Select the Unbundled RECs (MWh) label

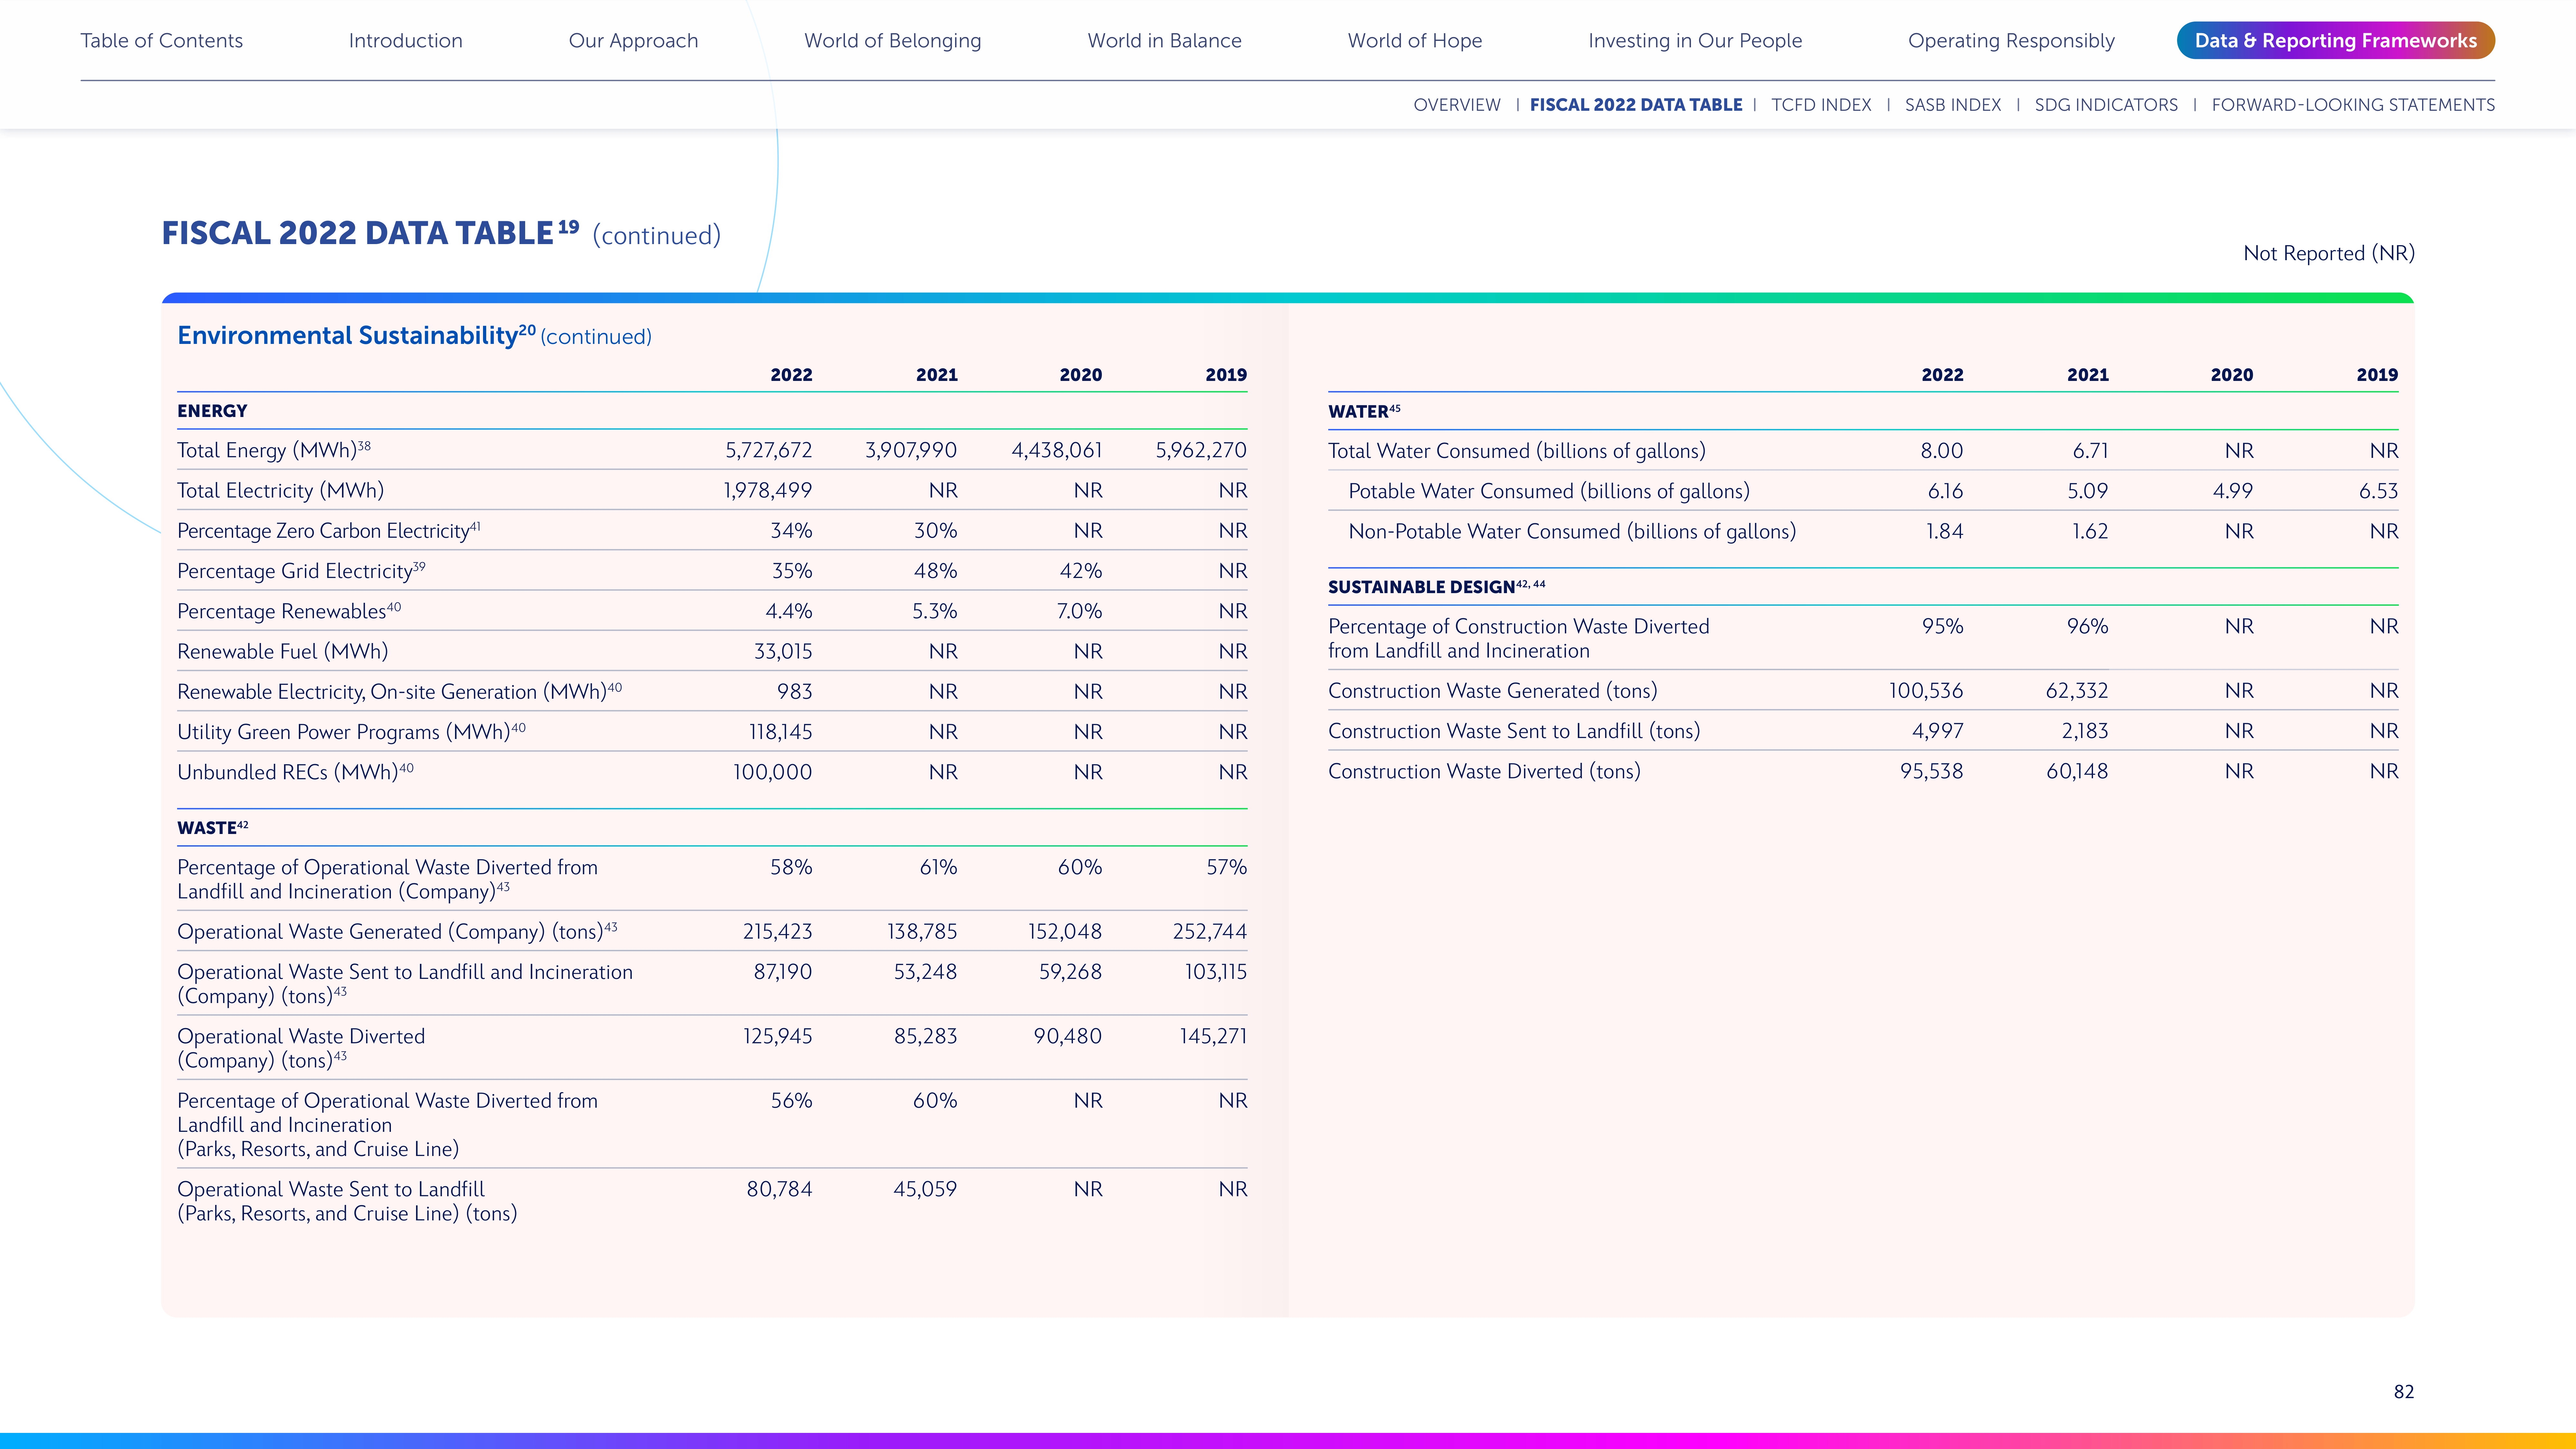click(x=295, y=772)
